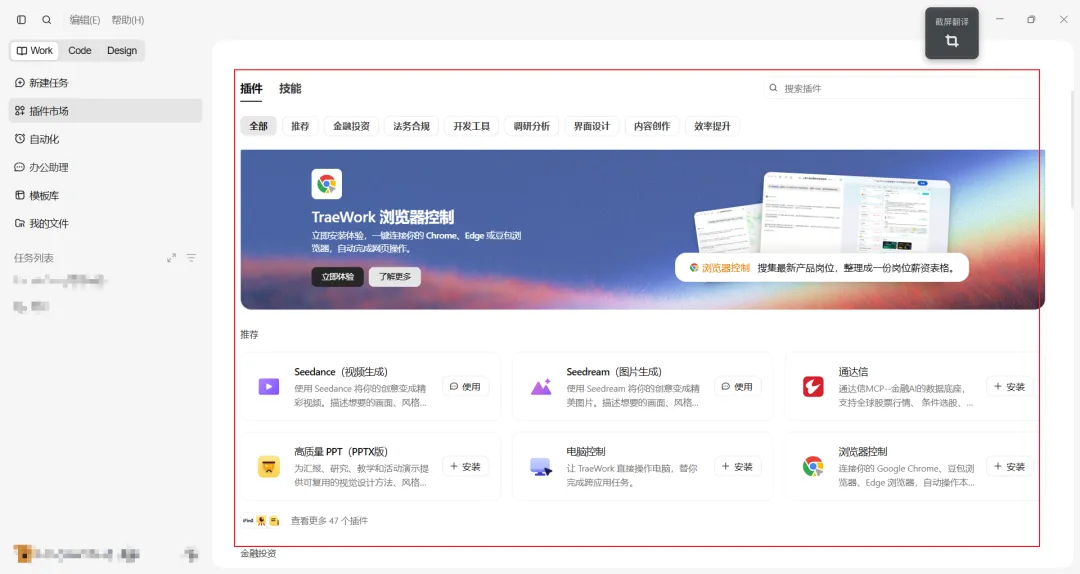Click the 推荐 section heading

tap(249, 334)
